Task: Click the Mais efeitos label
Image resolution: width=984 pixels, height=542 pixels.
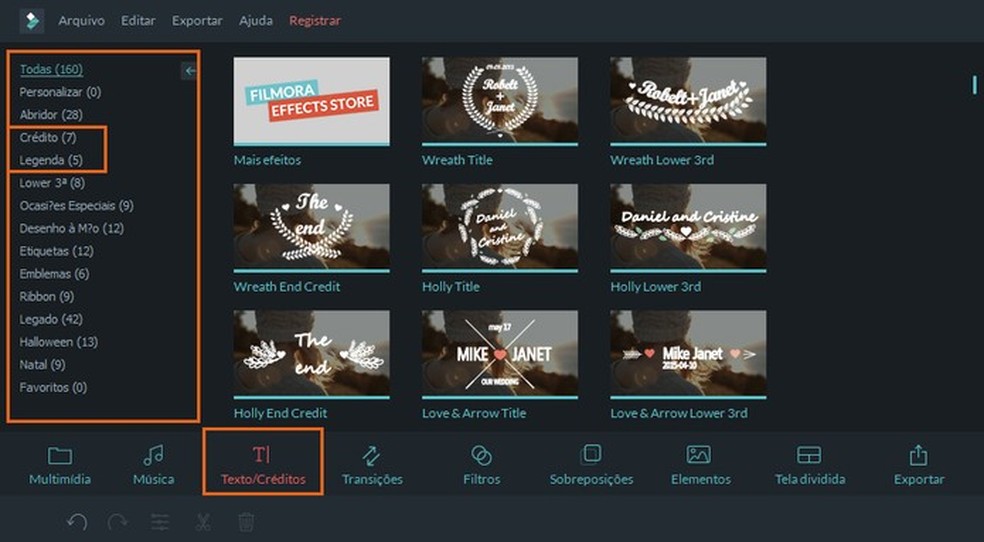Action: (x=267, y=160)
